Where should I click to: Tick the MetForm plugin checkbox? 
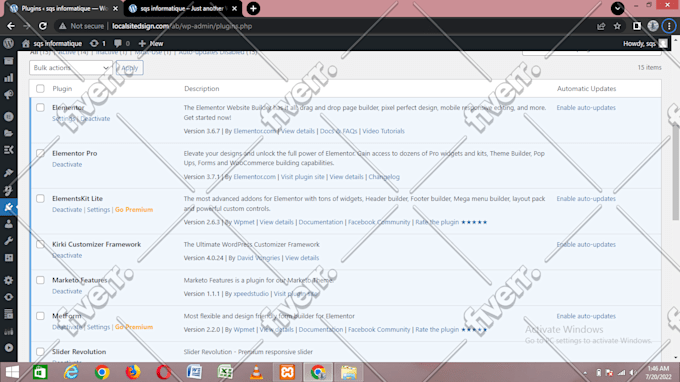pyautogui.click(x=40, y=316)
